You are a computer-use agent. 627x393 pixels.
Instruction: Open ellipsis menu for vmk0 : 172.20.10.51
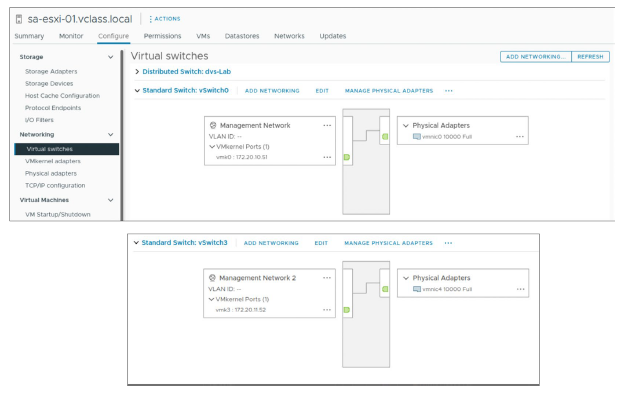point(327,157)
